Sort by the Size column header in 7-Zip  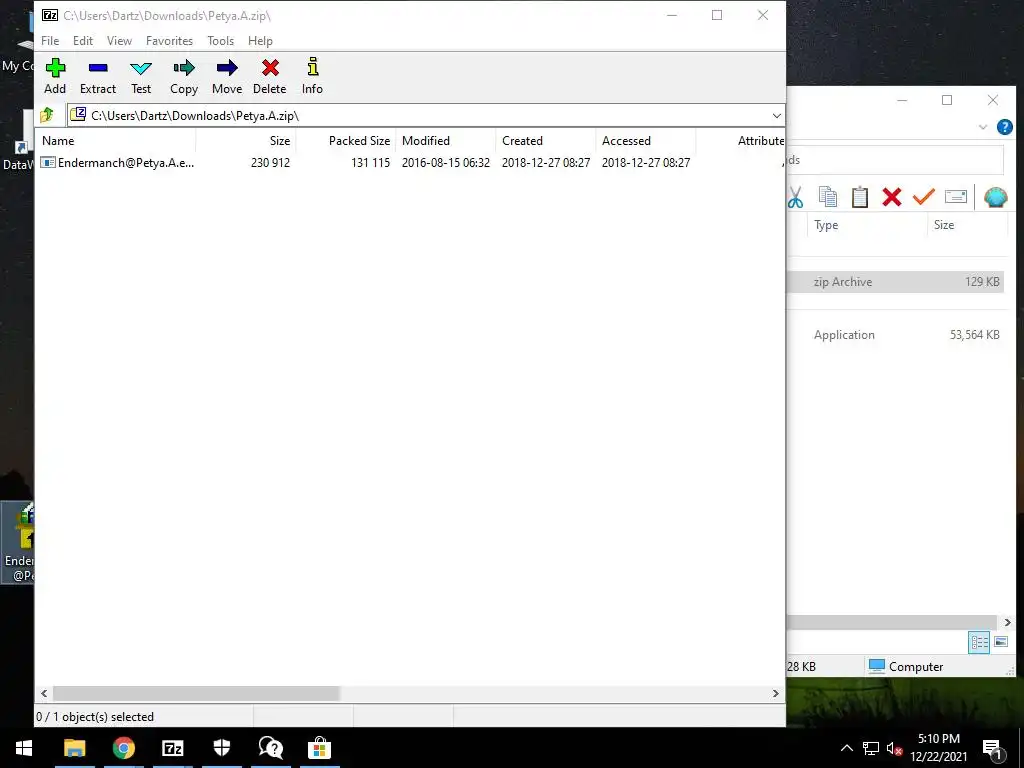pos(246,141)
